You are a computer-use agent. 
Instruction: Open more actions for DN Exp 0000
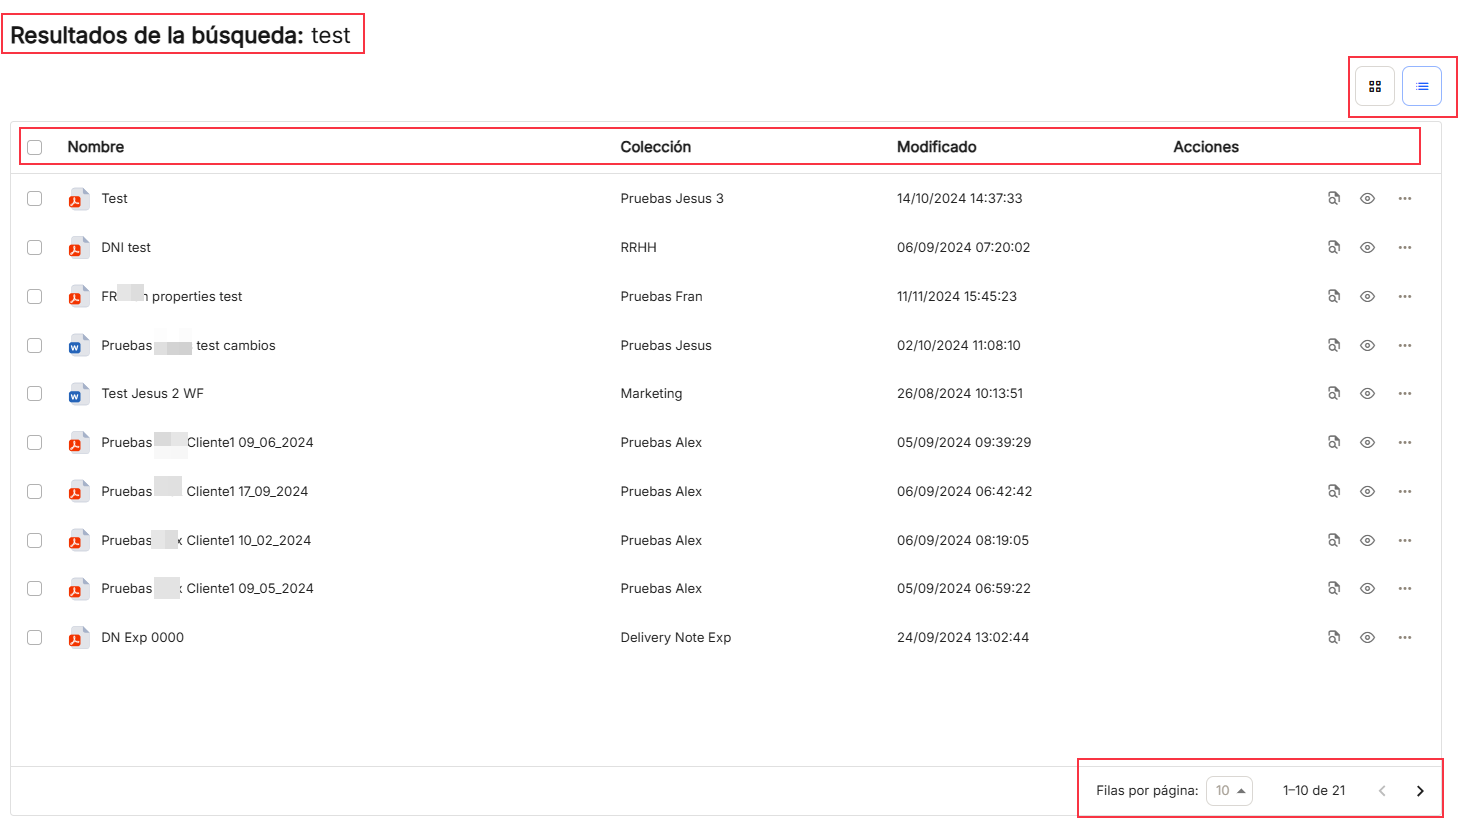1405,637
